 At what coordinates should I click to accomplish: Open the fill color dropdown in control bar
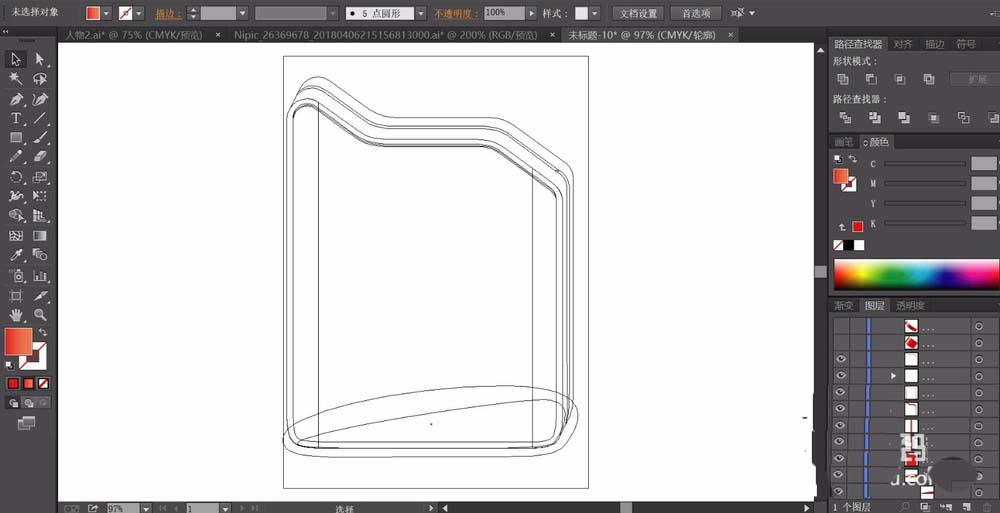[x=107, y=13]
